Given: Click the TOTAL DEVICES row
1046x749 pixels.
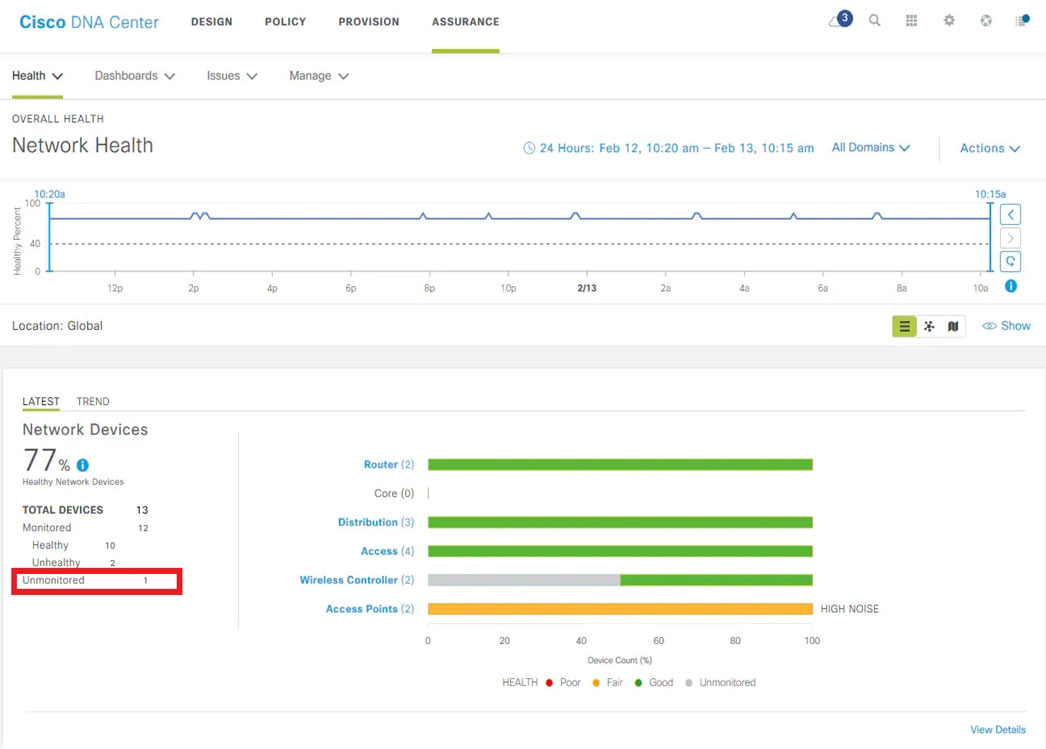Looking at the screenshot, I should (85, 510).
